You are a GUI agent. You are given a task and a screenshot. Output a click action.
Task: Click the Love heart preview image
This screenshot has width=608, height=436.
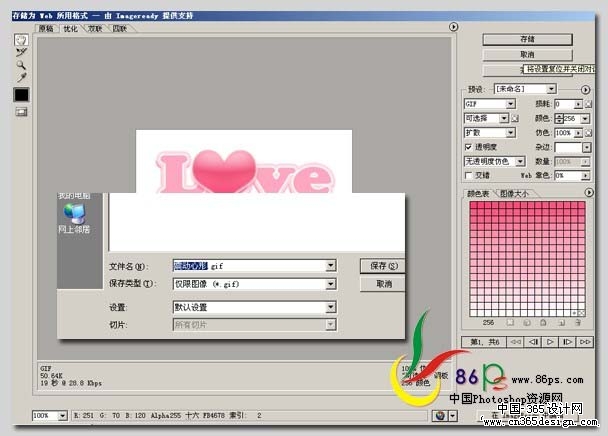pyautogui.click(x=244, y=161)
